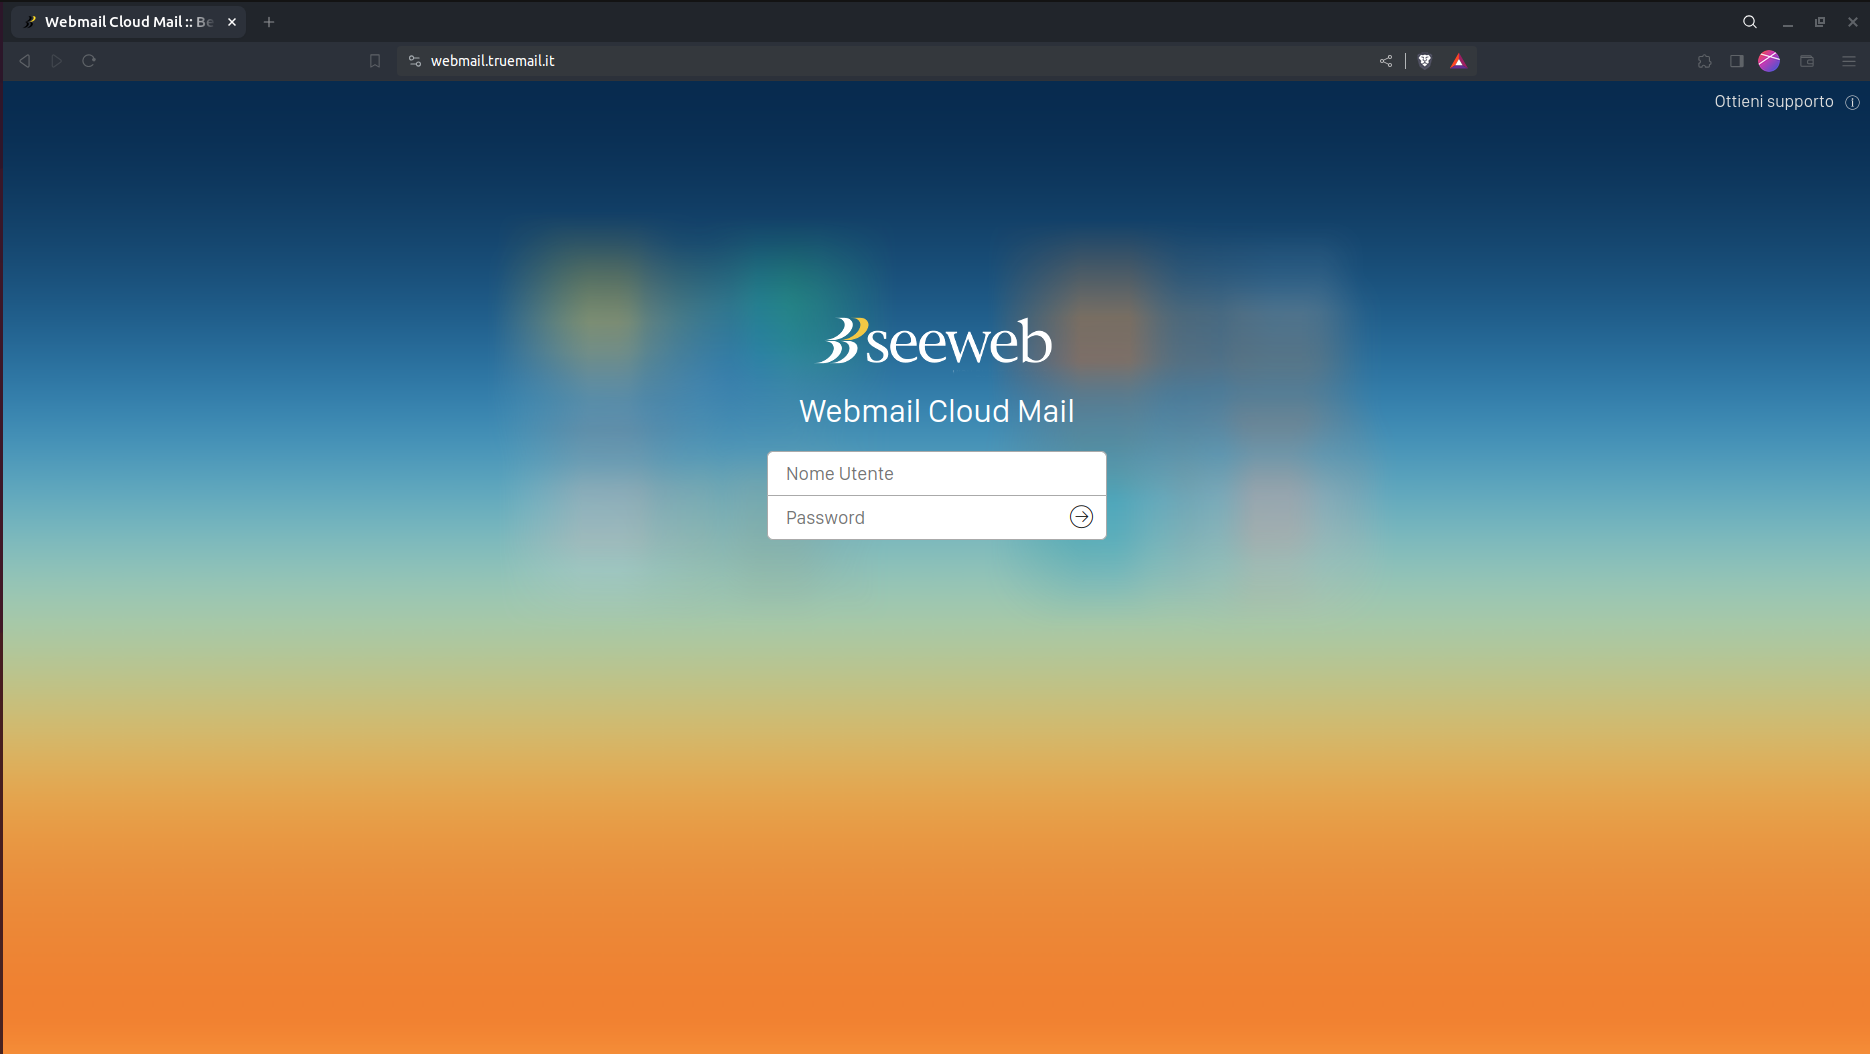Toggle the browser sidebar panel
The image size is (1870, 1054).
[x=1737, y=61]
